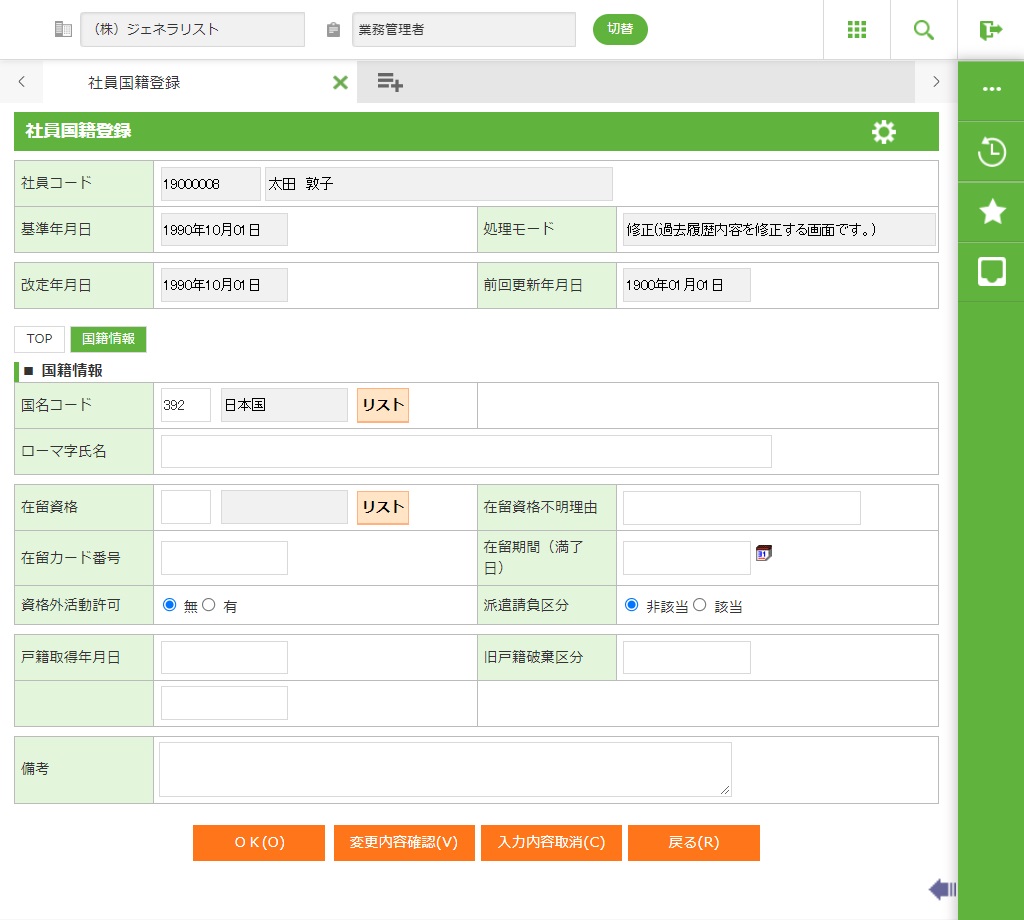The width and height of the screenshot is (1024, 920).
Task: Click the 変更内容確認(V) button
Action: (404, 842)
